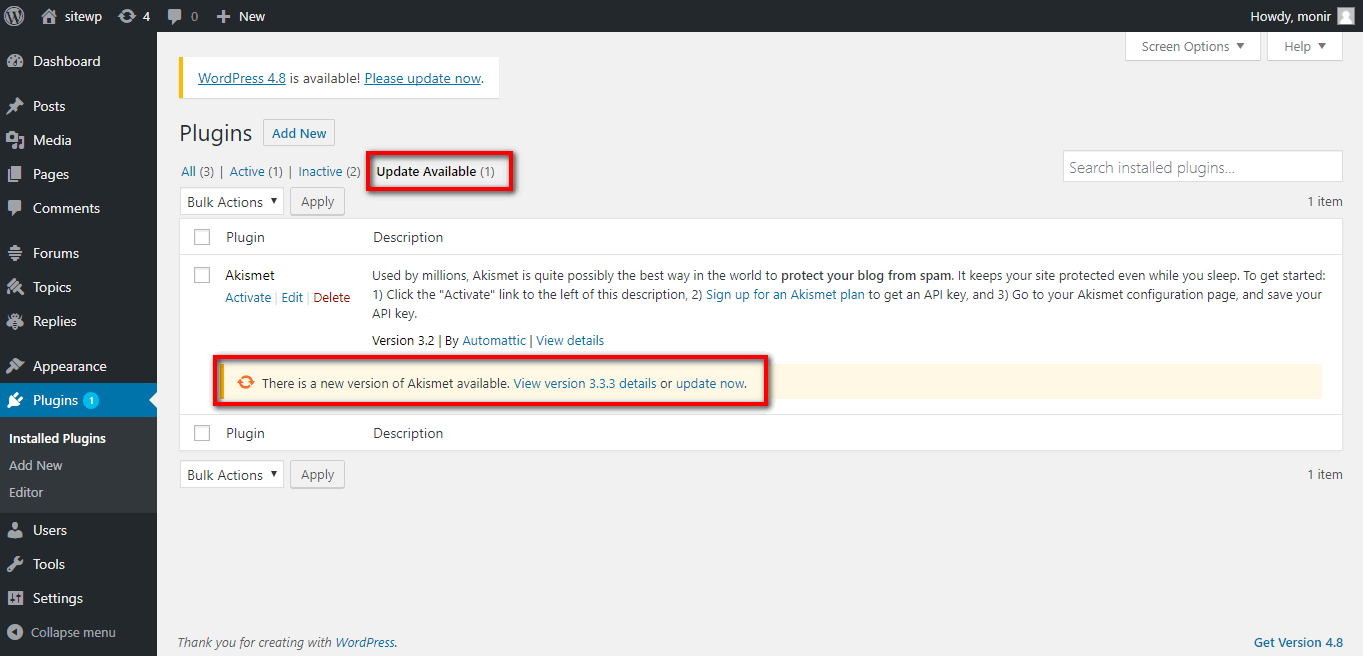Viewport: 1363px width, 656px height.
Task: Click the Plugins update count badge
Action: [x=91, y=400]
